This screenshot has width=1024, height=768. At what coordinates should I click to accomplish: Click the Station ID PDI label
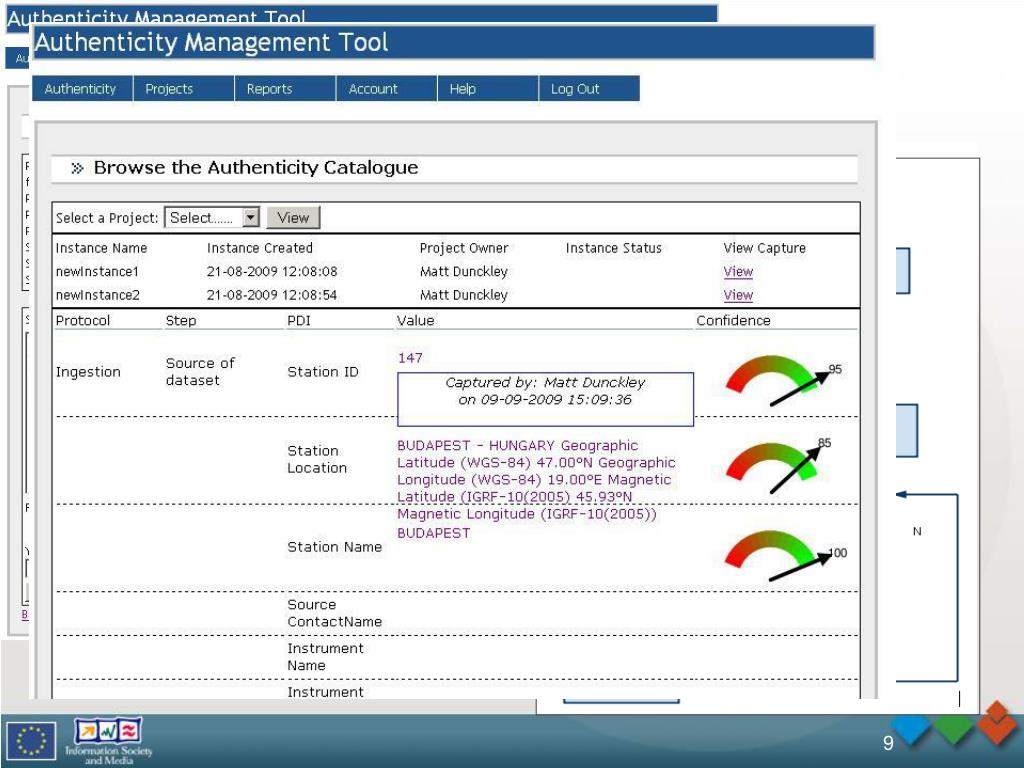tap(323, 372)
